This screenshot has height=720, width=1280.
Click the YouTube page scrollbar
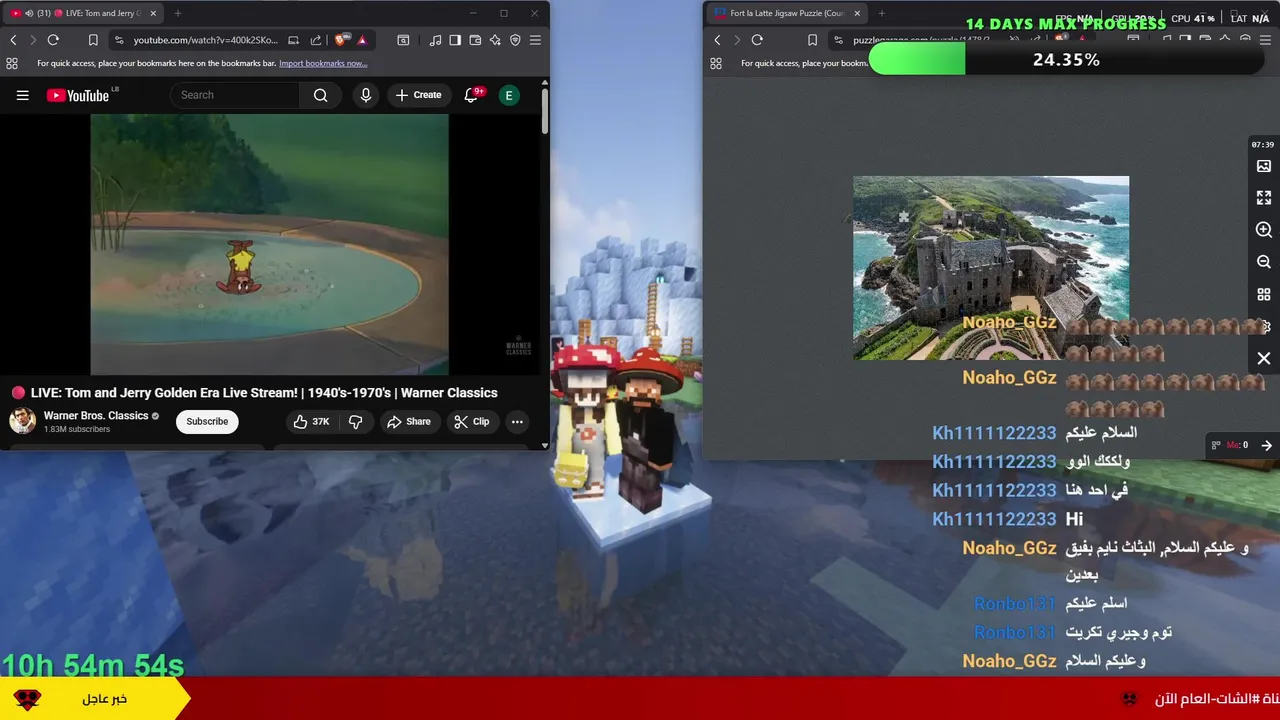545,111
